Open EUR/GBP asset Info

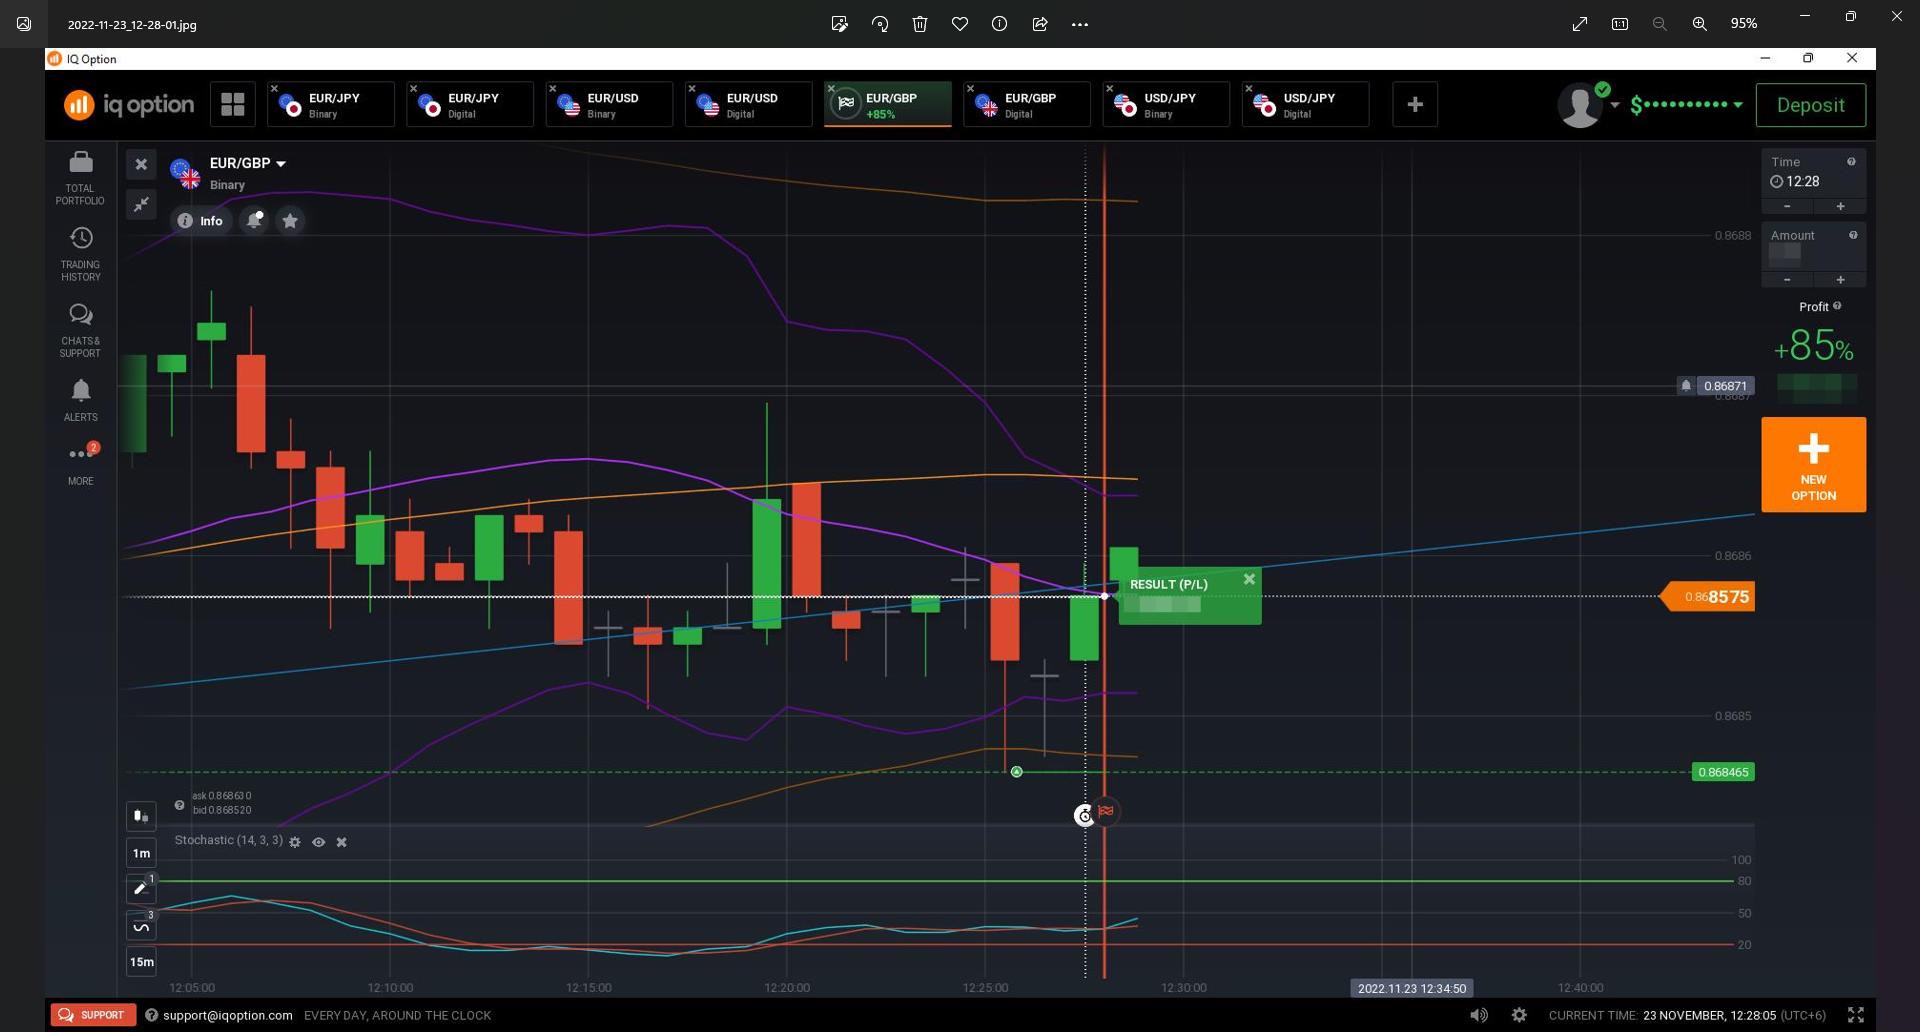(200, 221)
